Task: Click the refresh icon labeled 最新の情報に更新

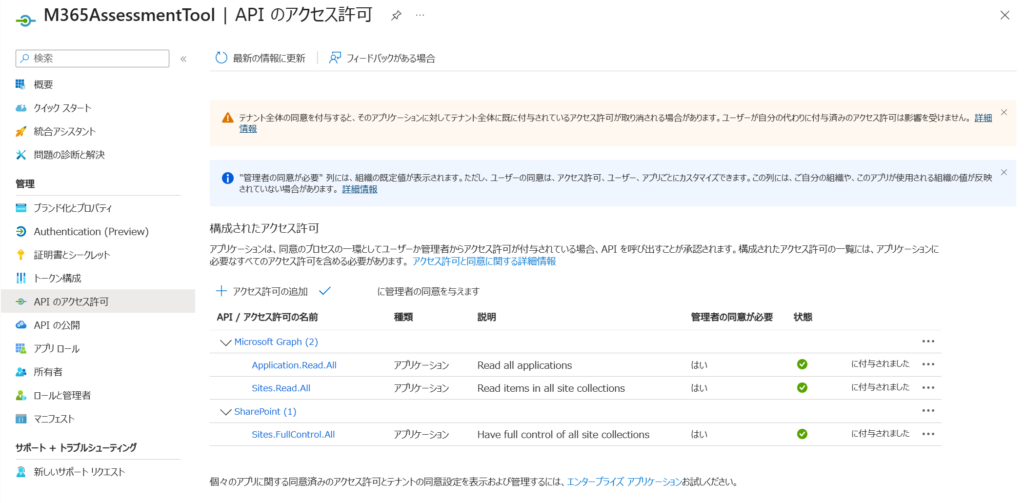Action: pos(221,58)
